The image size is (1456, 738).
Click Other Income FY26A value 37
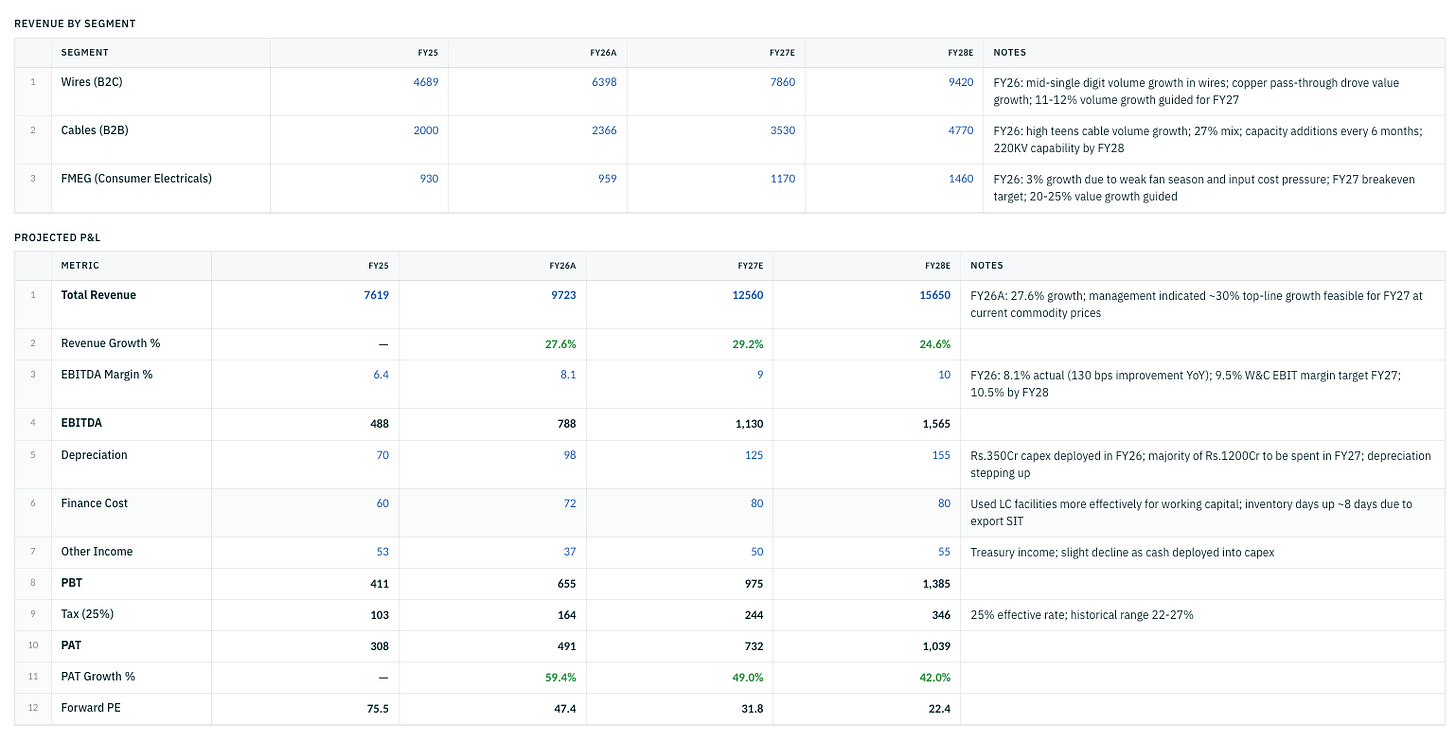570,551
